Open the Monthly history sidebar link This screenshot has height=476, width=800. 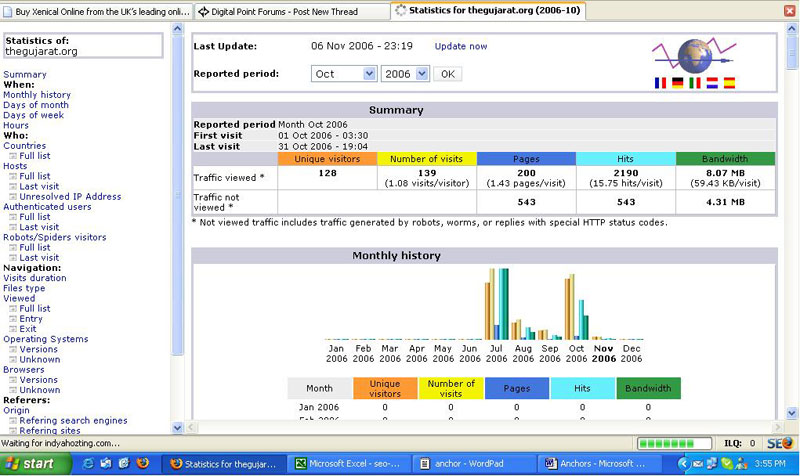tap(37, 95)
